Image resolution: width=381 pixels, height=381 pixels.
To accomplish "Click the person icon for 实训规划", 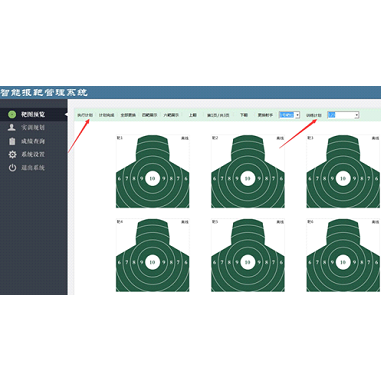I will (x=12, y=127).
